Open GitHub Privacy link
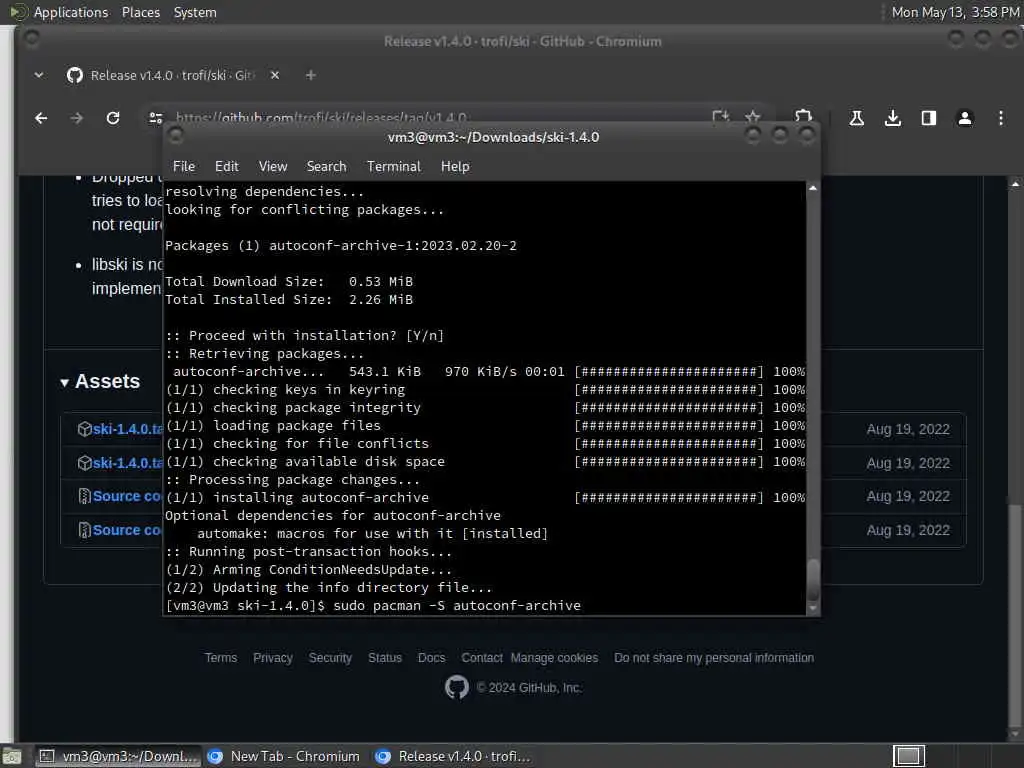Screen dimensions: 1024x768 (x=272, y=658)
